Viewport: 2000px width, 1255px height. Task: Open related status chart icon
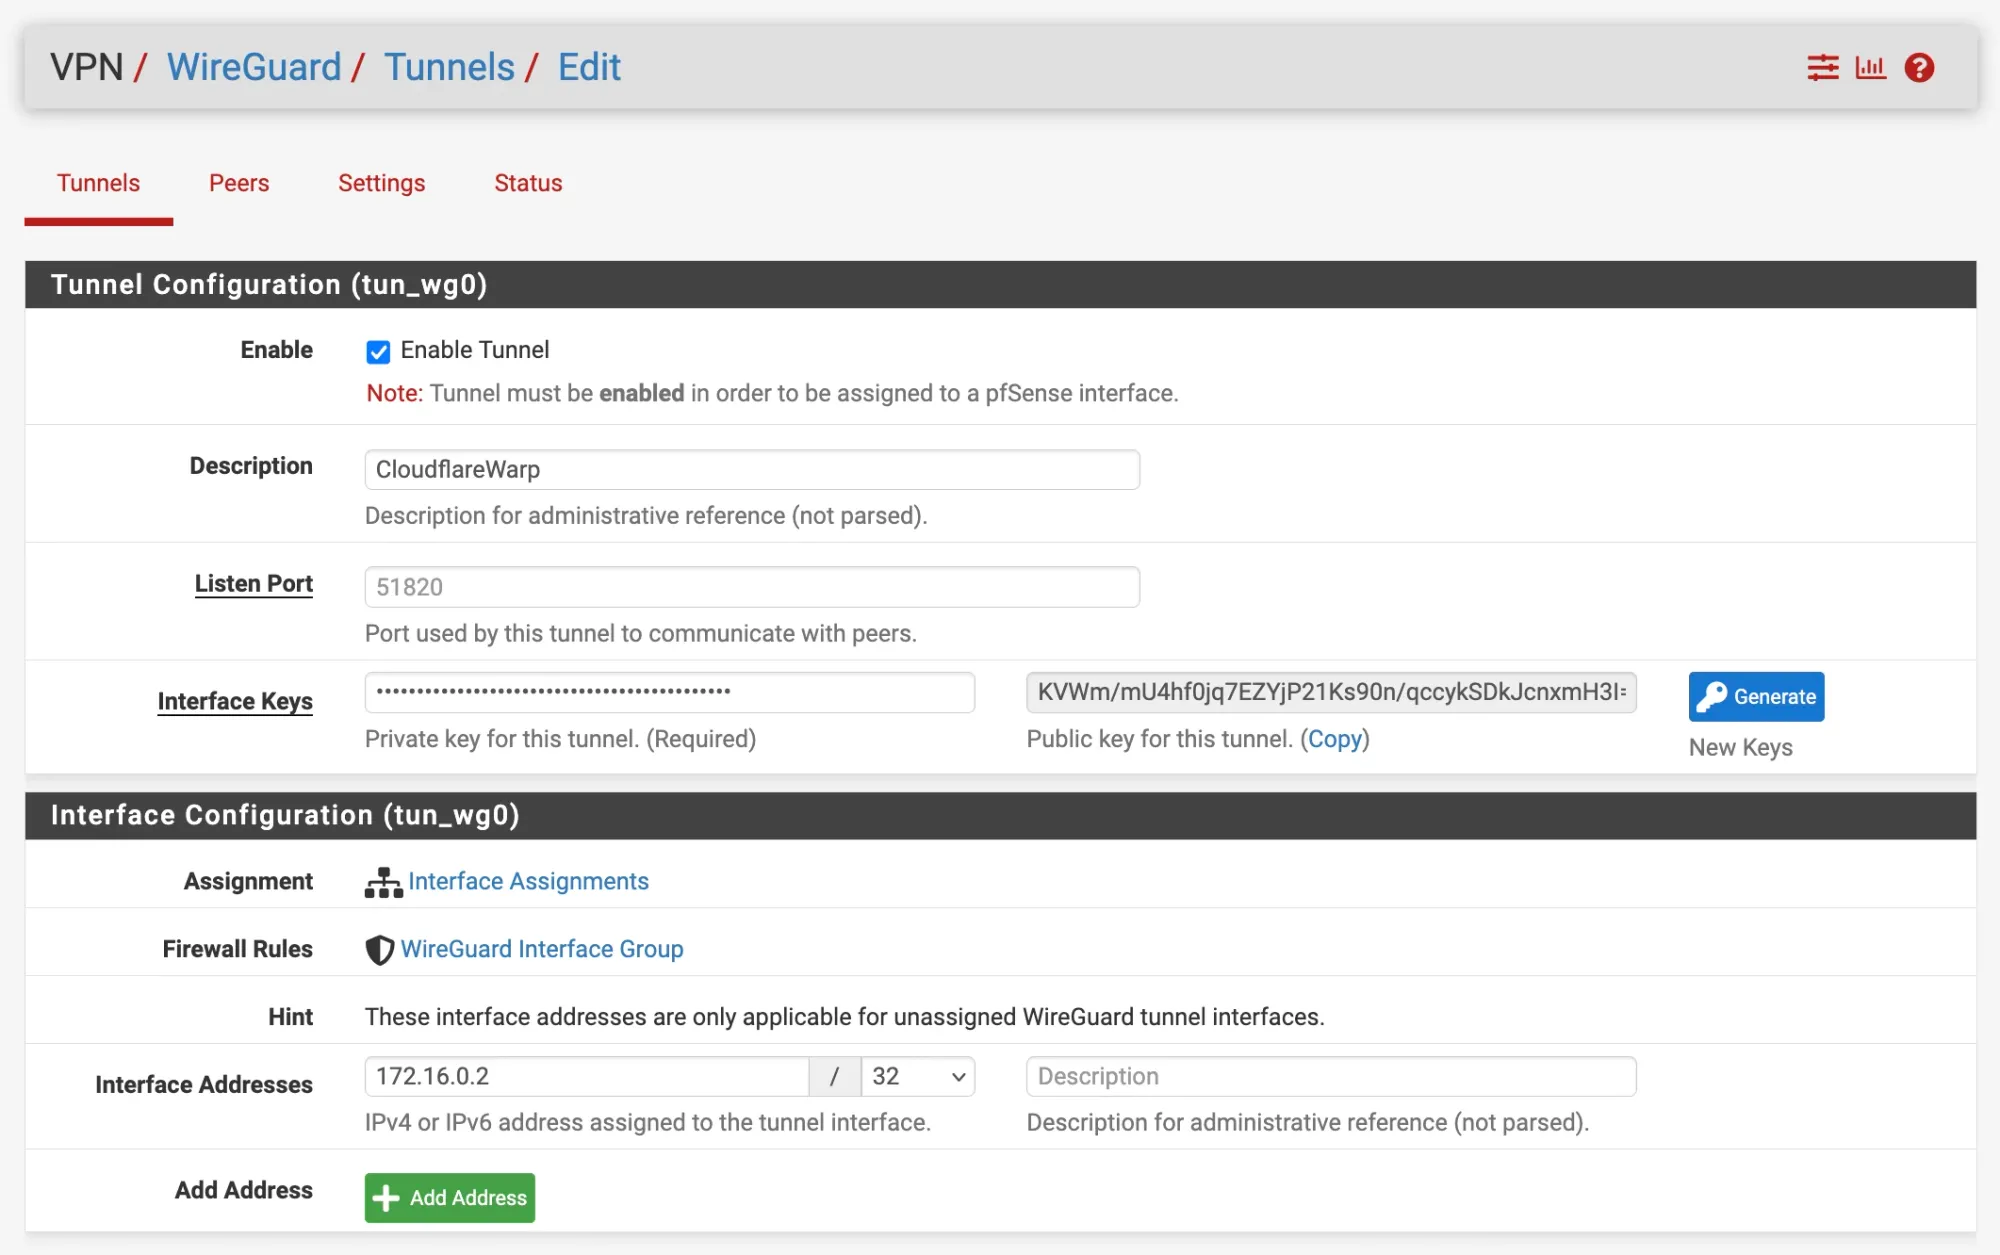pos(1870,68)
